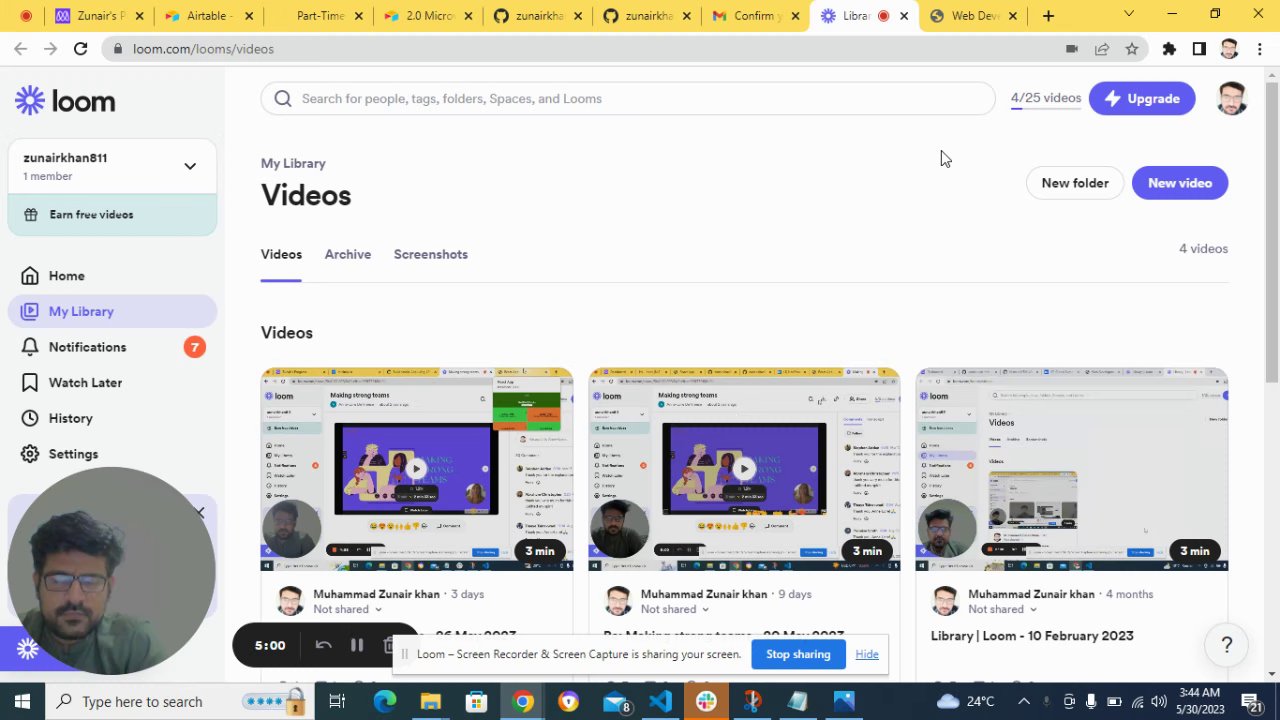Switch to the Airtable browser tab

click(208, 16)
